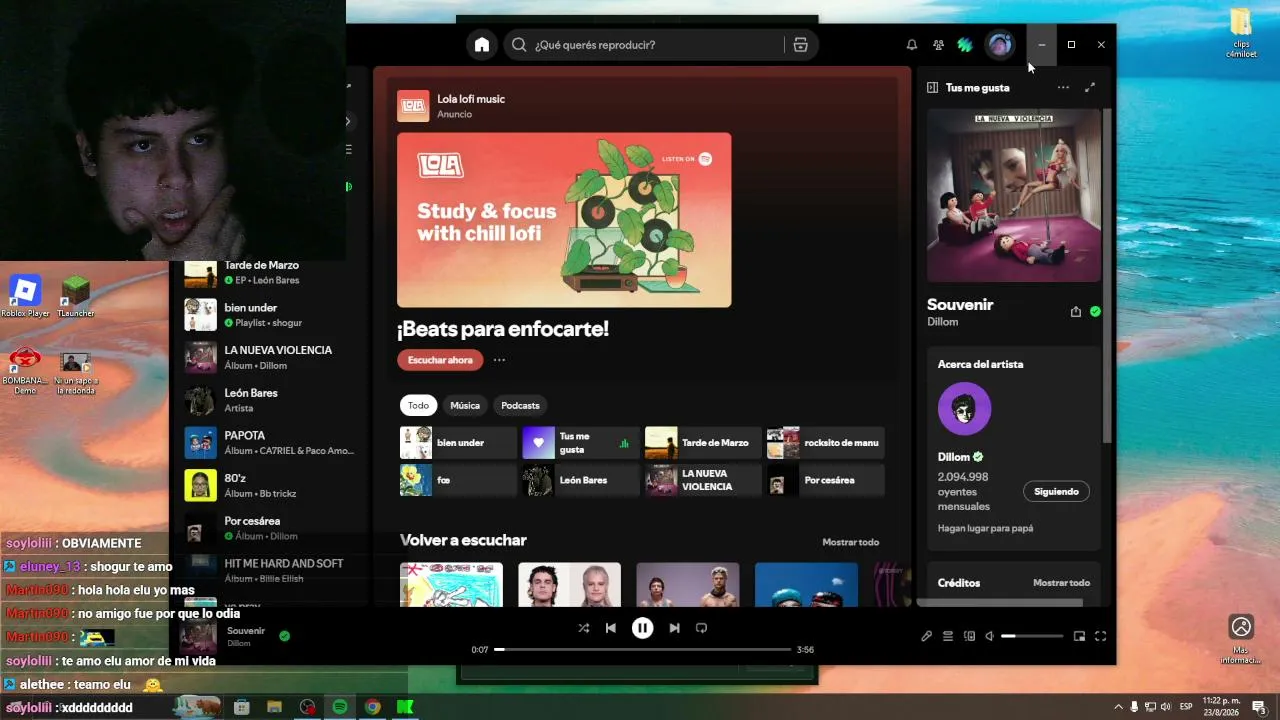Screen dimensions: 1280x720
Task: Open the Lola lofi music advertiser
Action: pos(470,99)
